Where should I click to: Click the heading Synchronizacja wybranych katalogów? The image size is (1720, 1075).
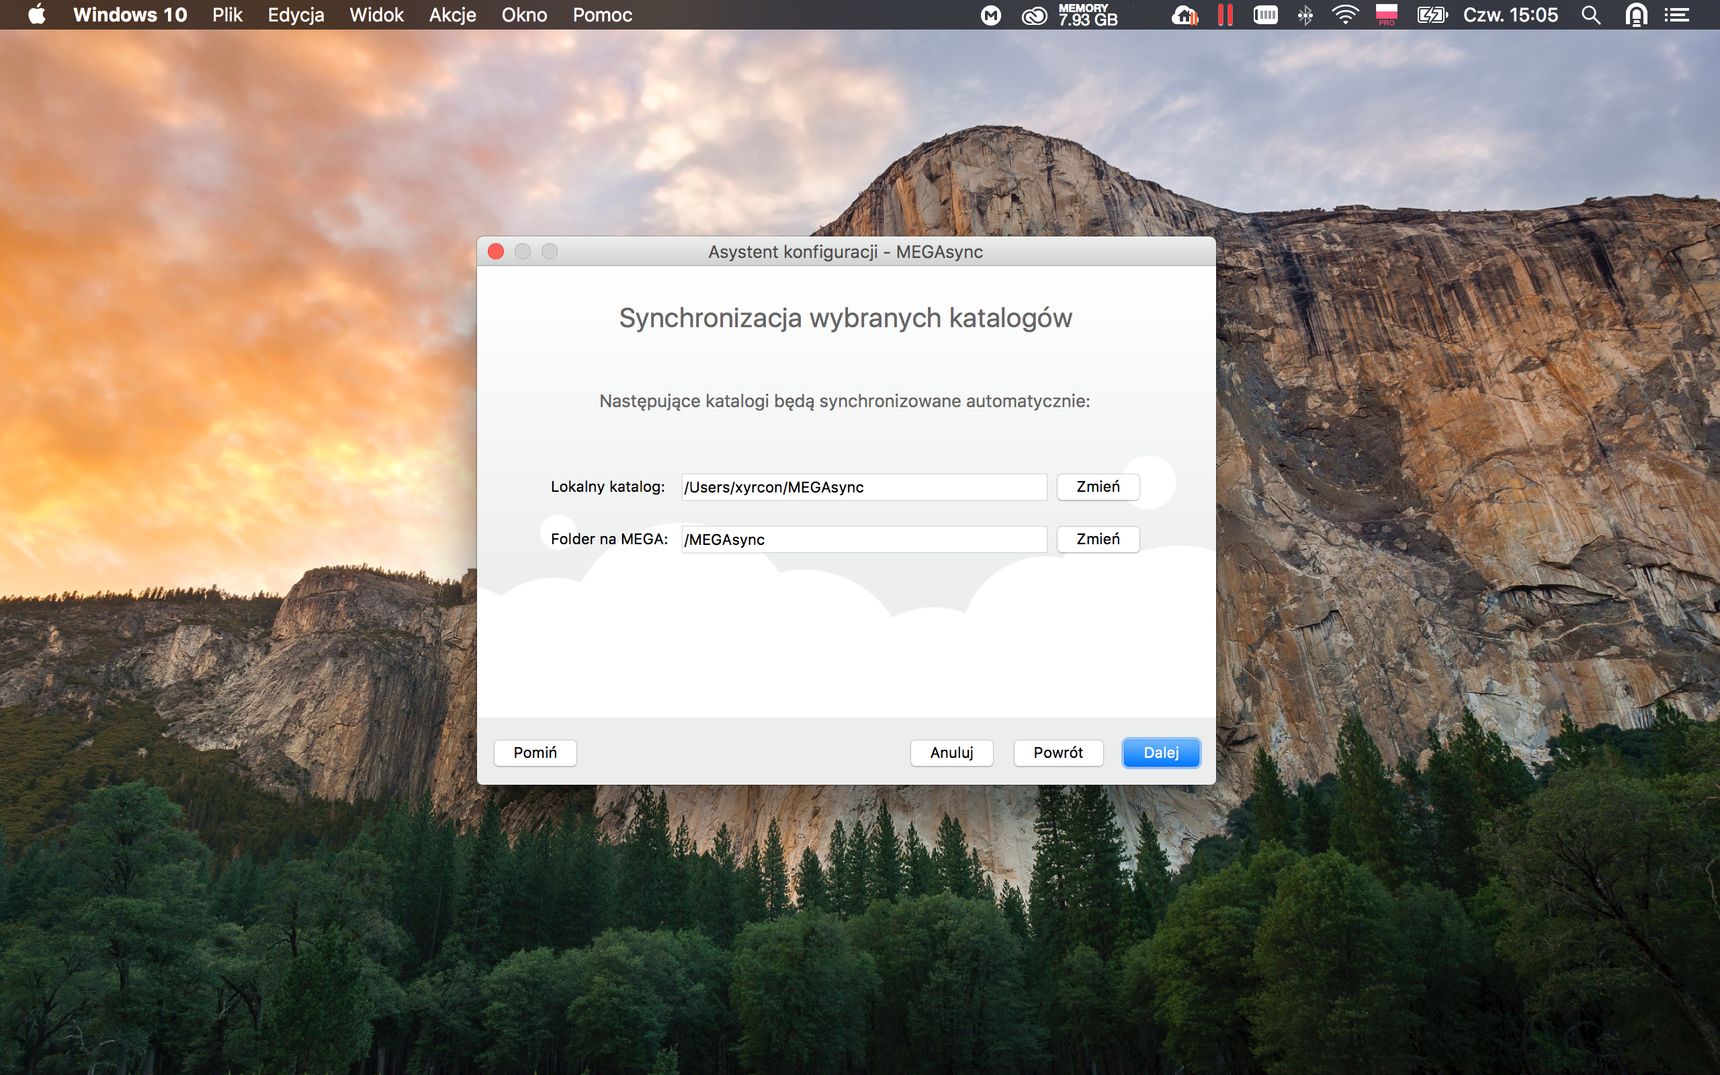846,318
